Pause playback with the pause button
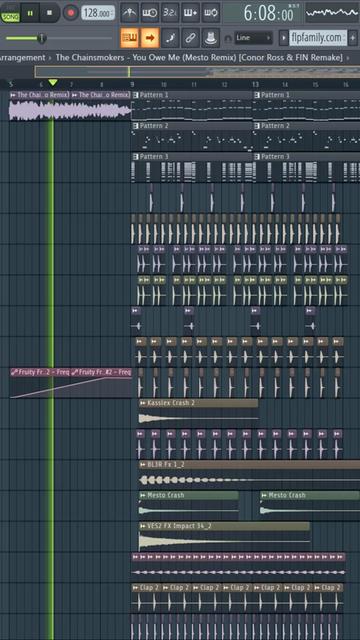Image resolution: width=360 pixels, height=640 pixels. coord(30,13)
